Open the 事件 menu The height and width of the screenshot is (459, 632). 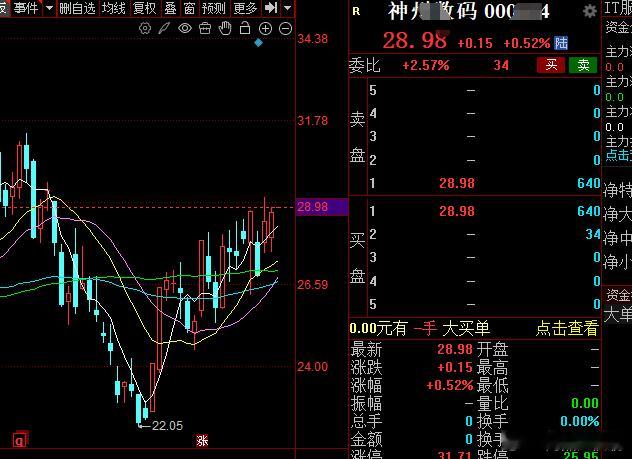click(x=26, y=8)
